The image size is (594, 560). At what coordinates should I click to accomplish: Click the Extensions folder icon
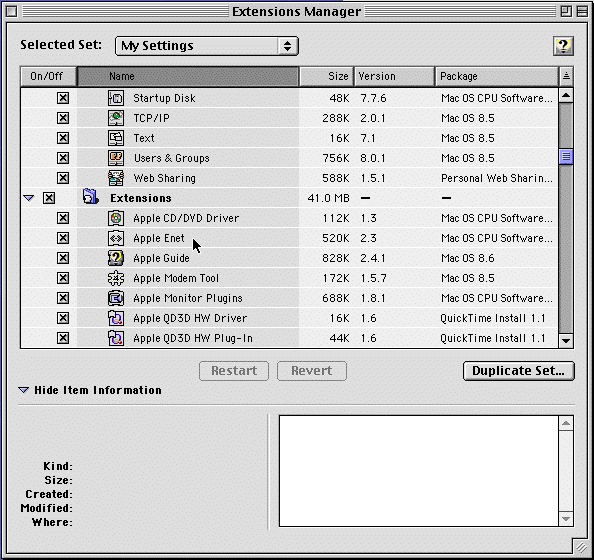(x=91, y=197)
